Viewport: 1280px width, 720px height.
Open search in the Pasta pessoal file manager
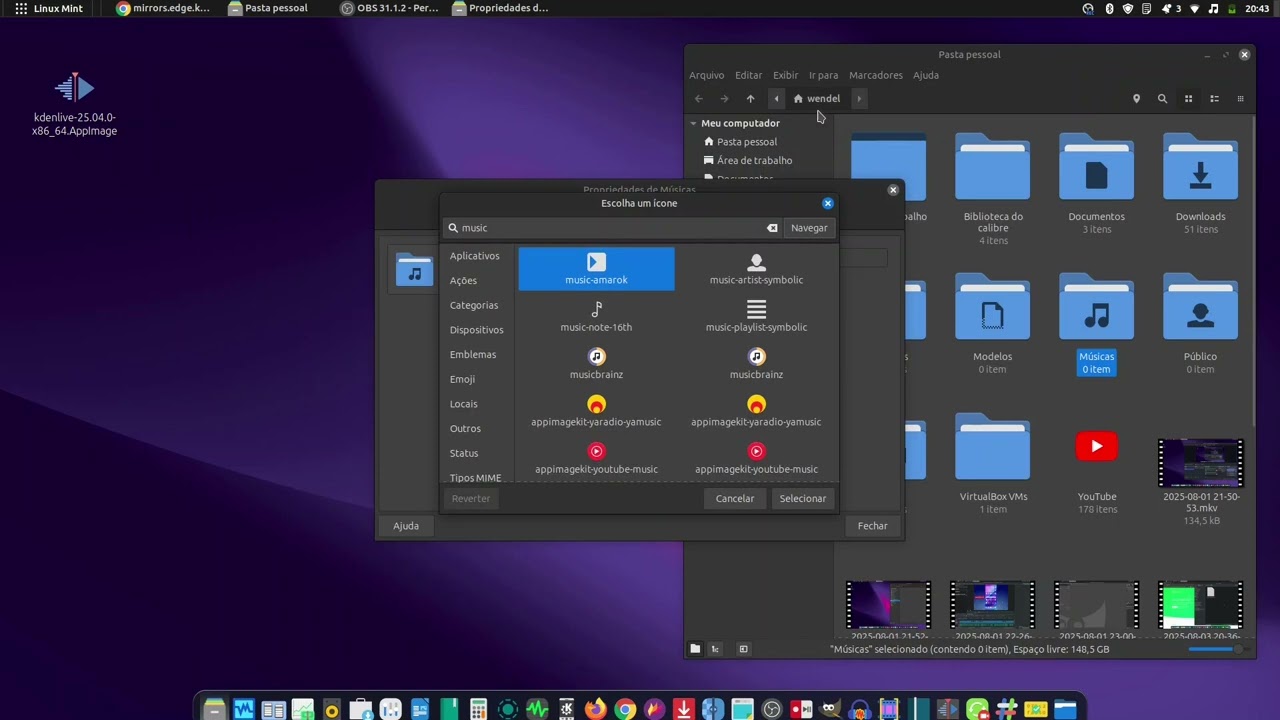(1162, 99)
